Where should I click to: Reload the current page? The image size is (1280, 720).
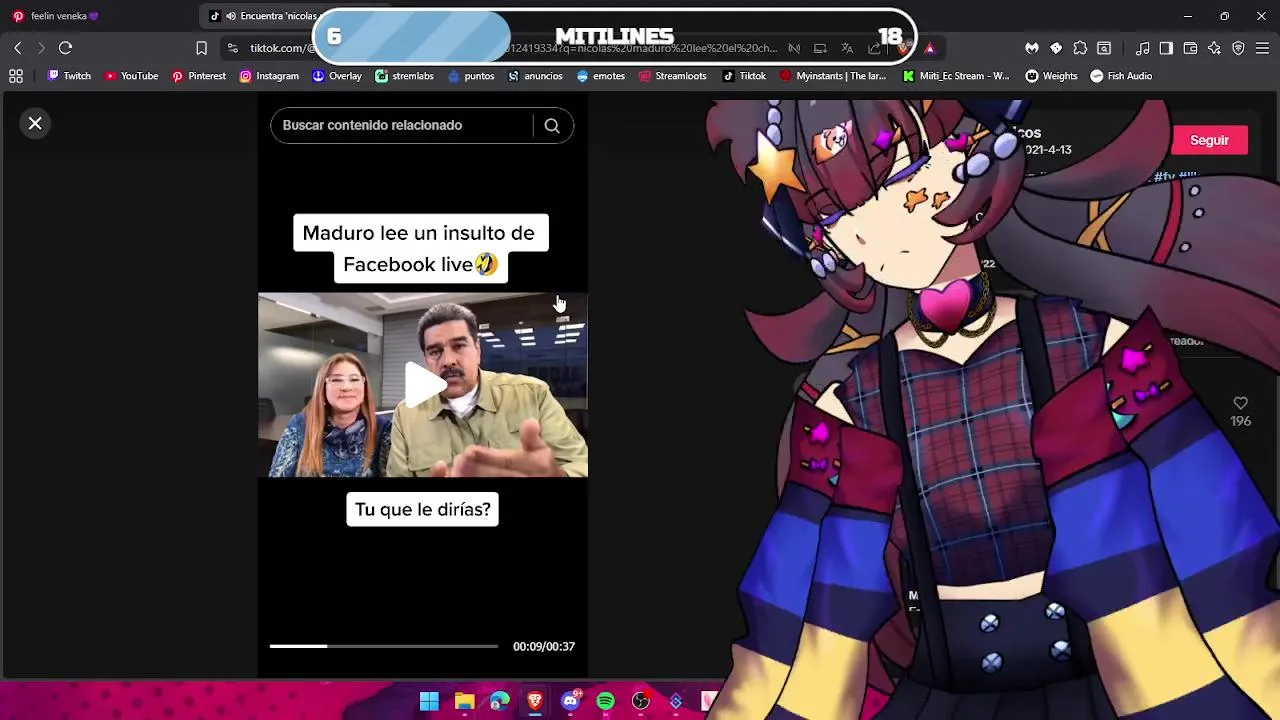click(x=65, y=48)
